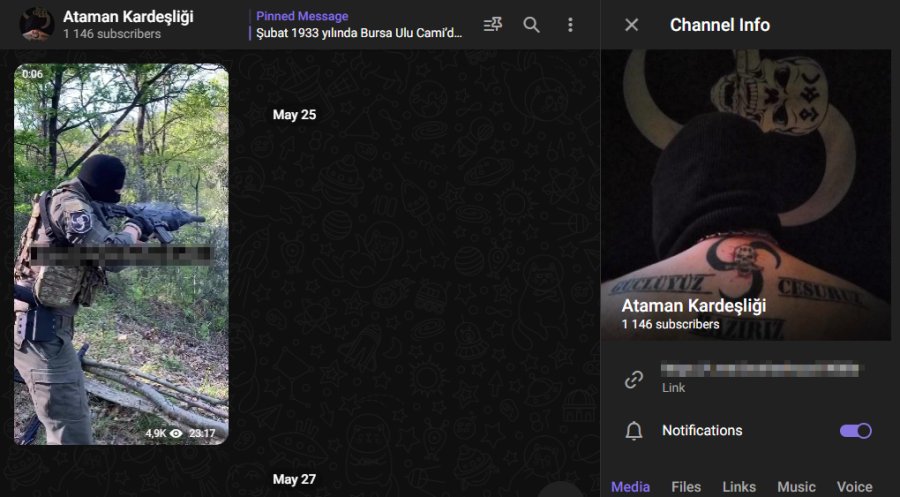Open the Pinned Message preview
Image resolution: width=900 pixels, height=497 pixels.
(x=358, y=25)
